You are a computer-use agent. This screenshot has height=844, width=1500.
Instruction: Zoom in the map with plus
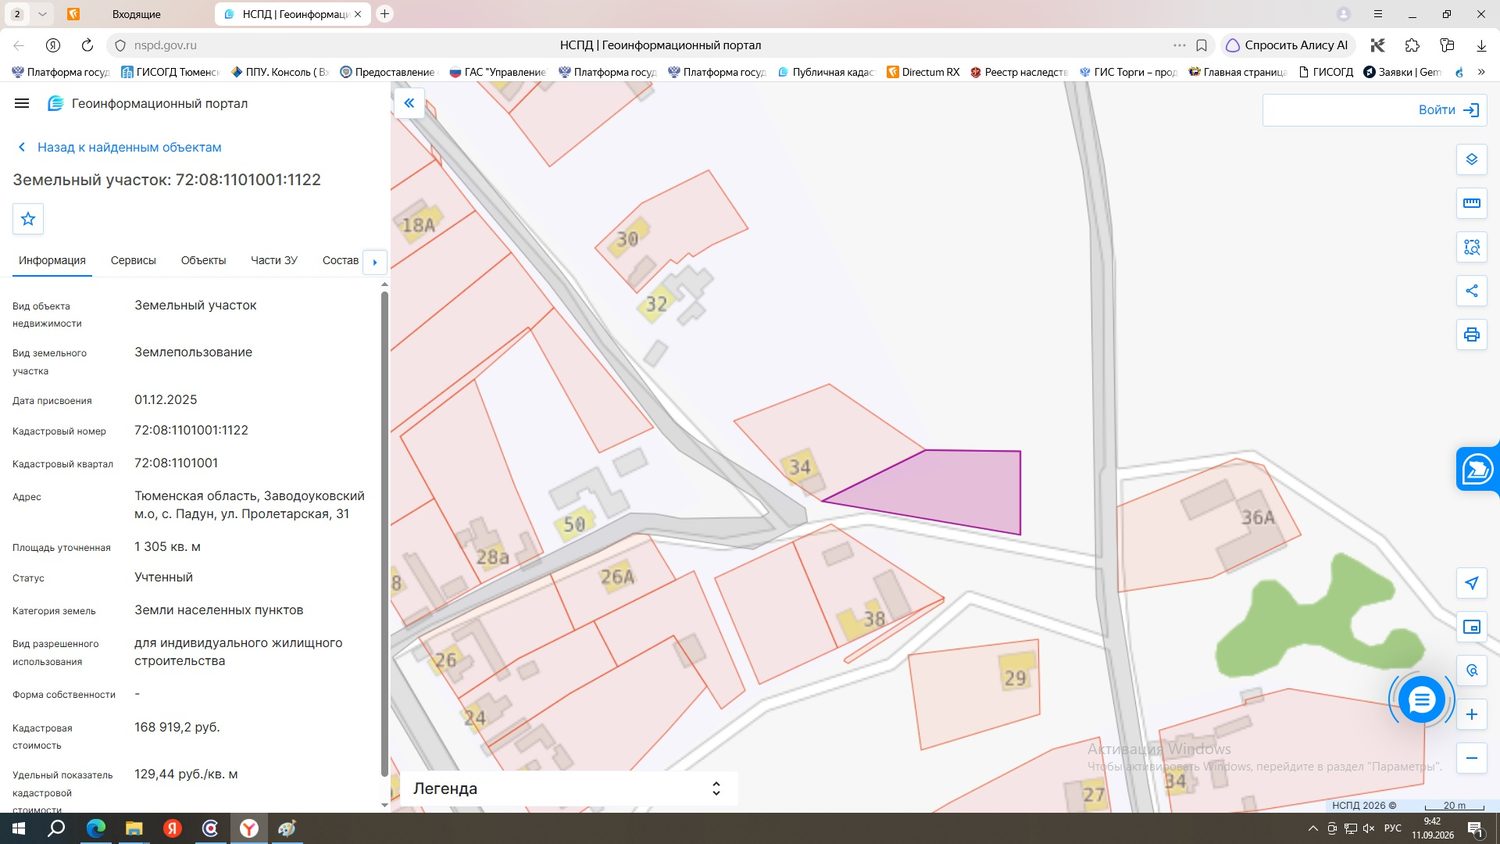pyautogui.click(x=1471, y=714)
